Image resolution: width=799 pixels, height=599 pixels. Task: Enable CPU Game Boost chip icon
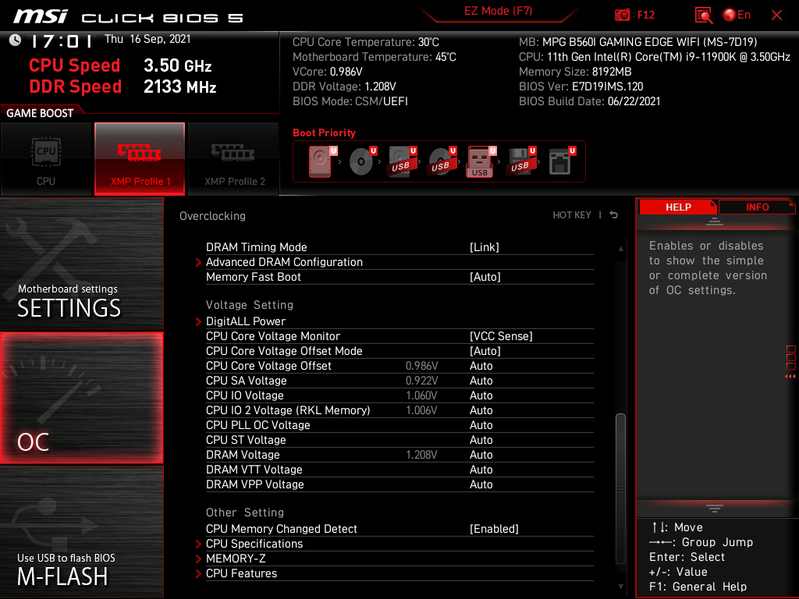46,159
